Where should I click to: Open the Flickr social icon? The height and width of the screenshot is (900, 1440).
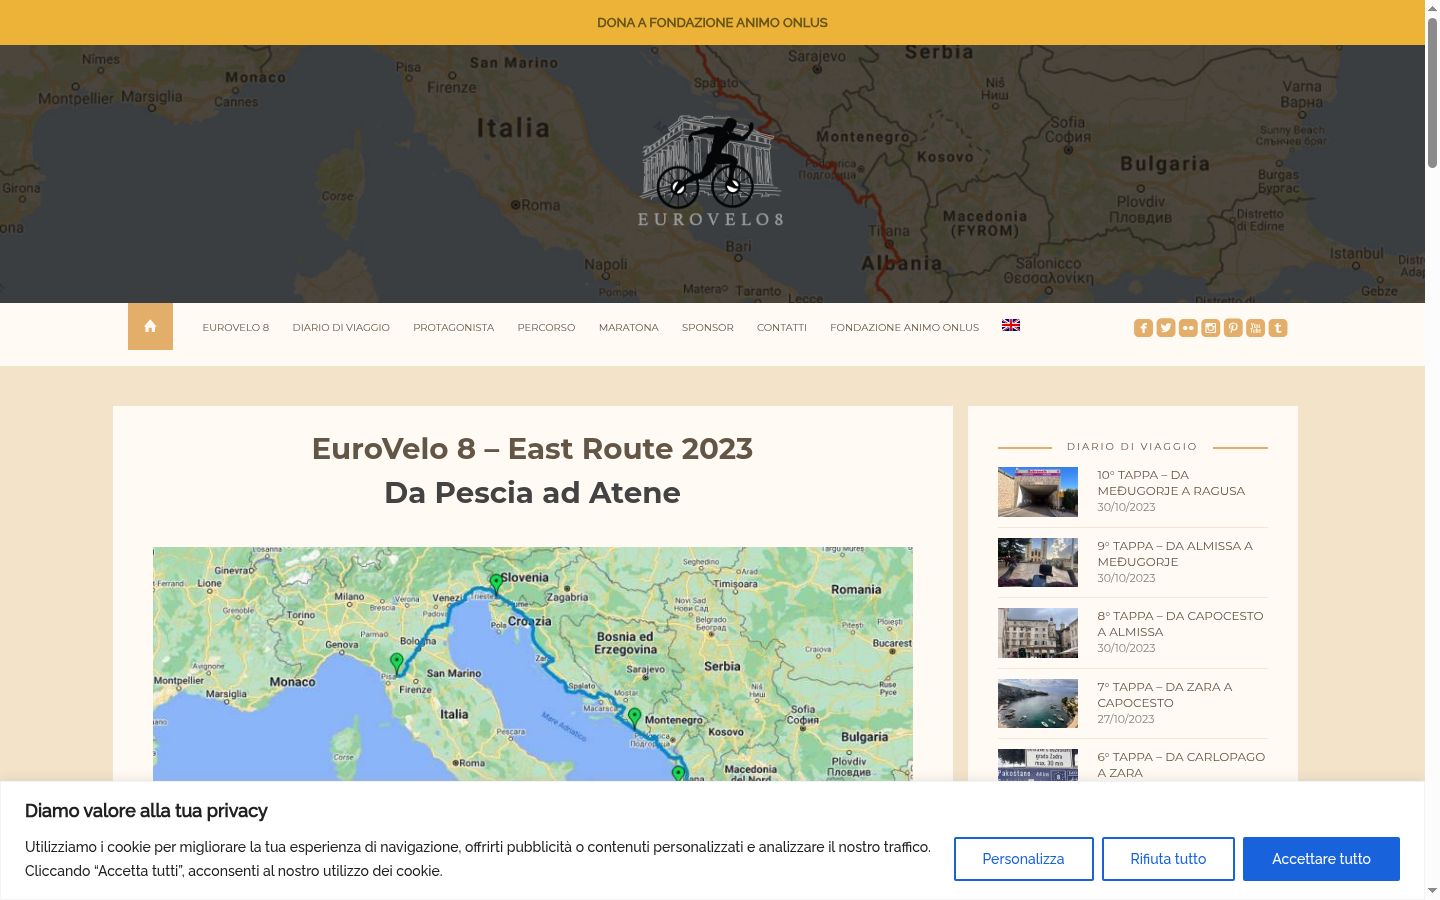tap(1188, 328)
